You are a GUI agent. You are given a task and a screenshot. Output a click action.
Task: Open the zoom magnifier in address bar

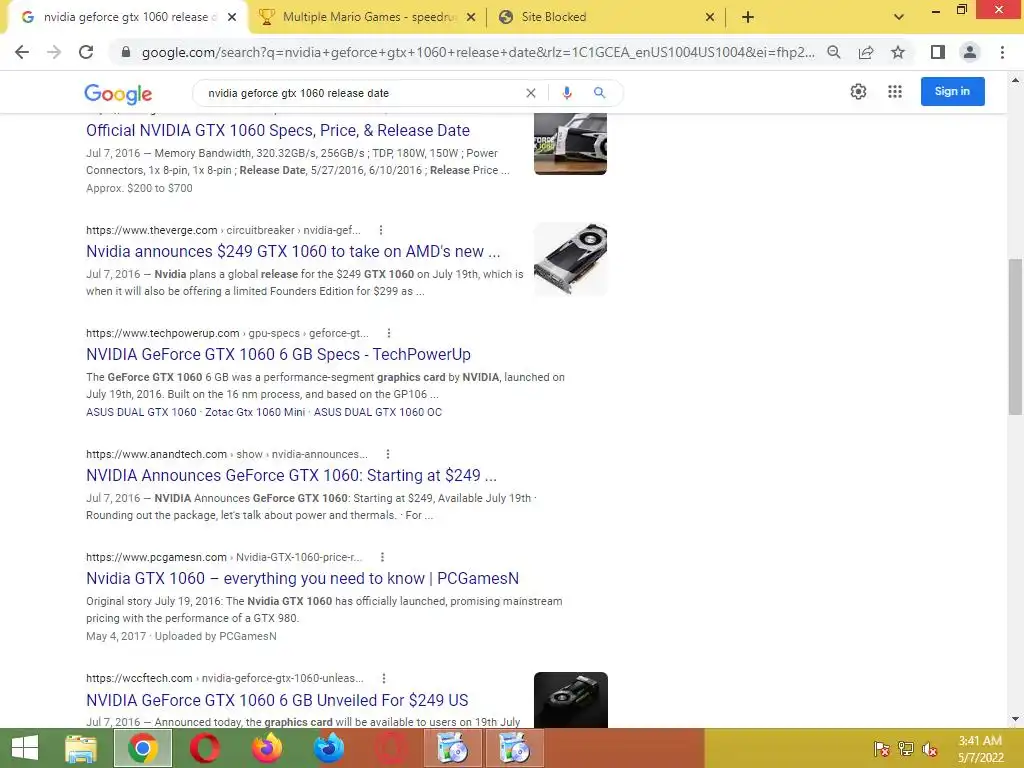point(834,52)
